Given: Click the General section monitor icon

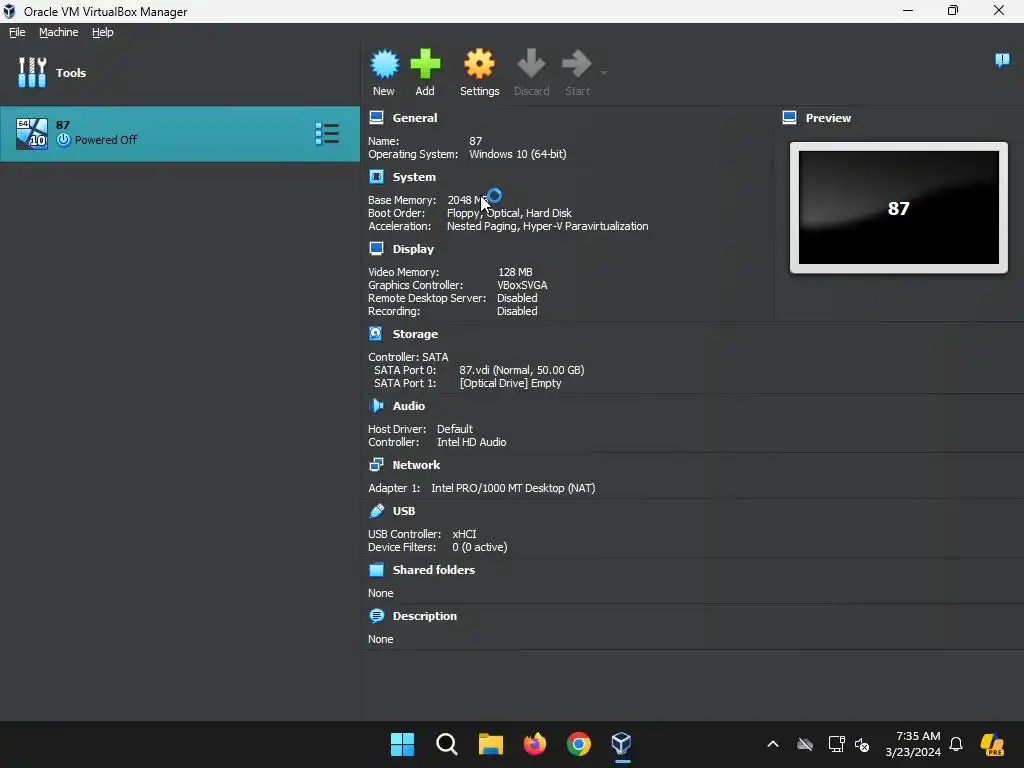Looking at the screenshot, I should [376, 118].
